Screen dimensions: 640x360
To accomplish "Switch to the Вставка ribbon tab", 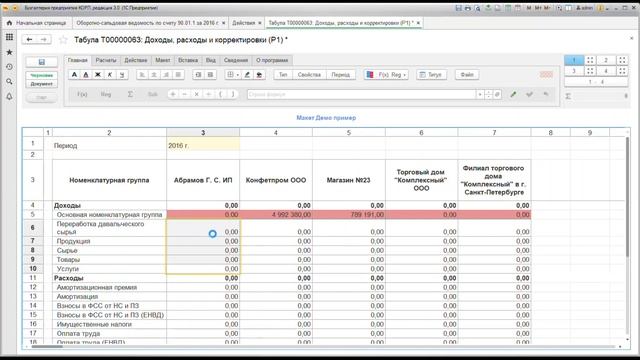I will [x=188, y=60].
